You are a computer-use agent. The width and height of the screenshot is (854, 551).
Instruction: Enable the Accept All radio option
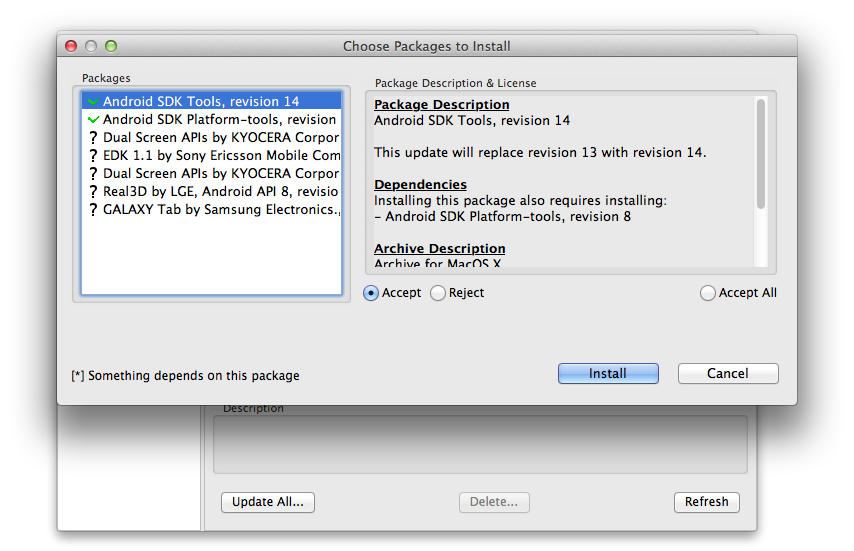(707, 293)
